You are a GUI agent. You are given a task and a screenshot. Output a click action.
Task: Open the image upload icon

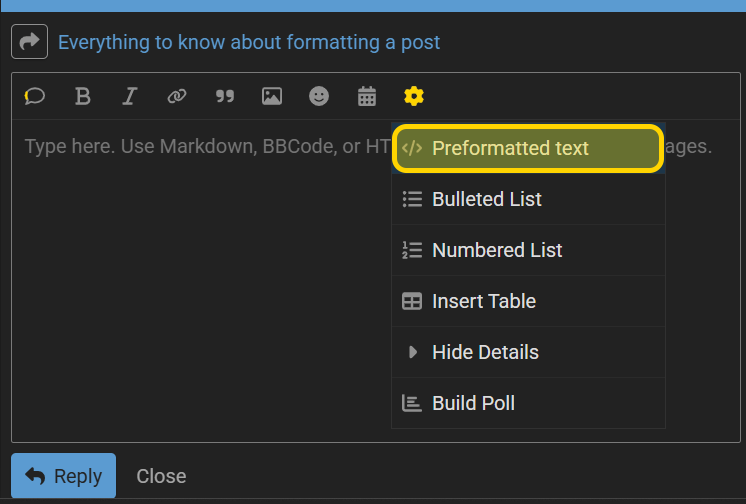pos(272,97)
